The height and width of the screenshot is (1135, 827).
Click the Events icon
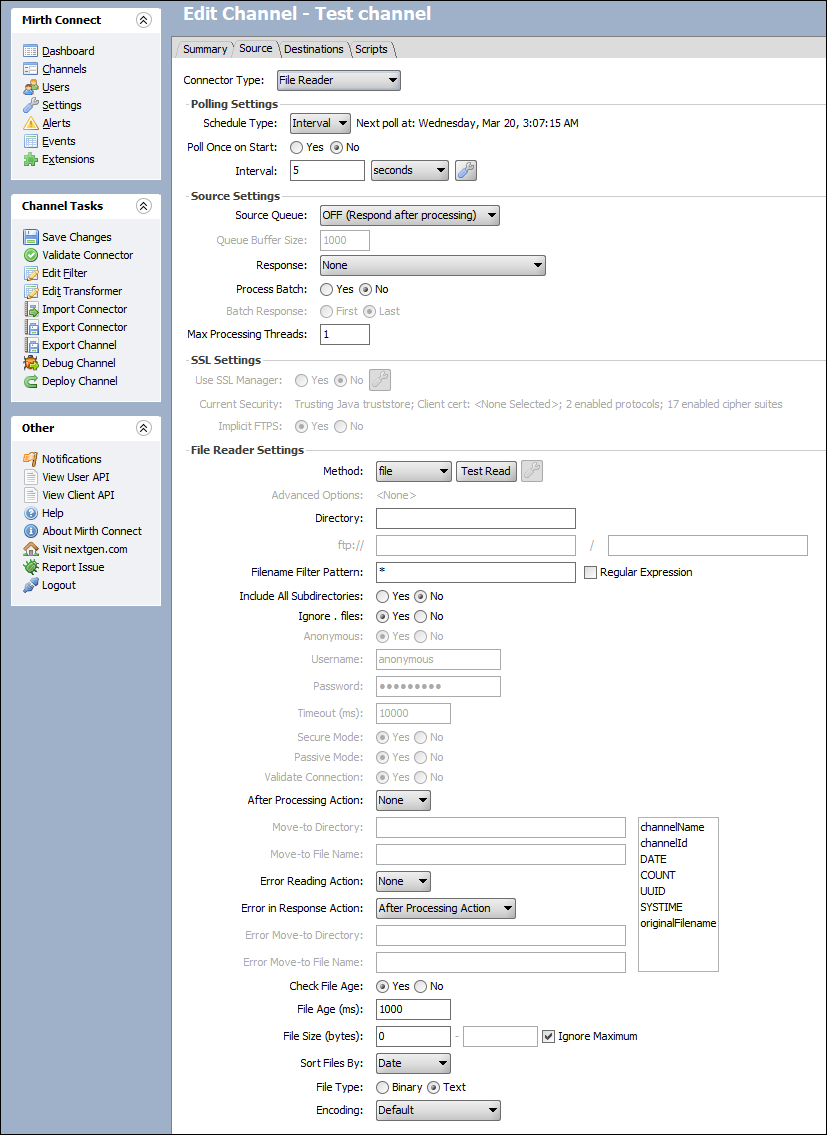(x=30, y=141)
